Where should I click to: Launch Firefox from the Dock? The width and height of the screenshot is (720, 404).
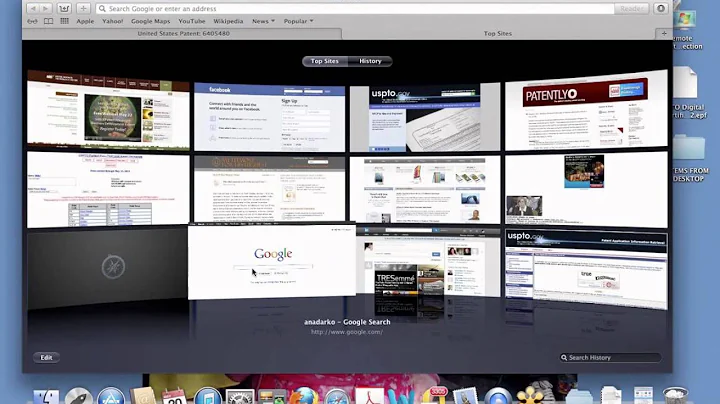point(304,396)
